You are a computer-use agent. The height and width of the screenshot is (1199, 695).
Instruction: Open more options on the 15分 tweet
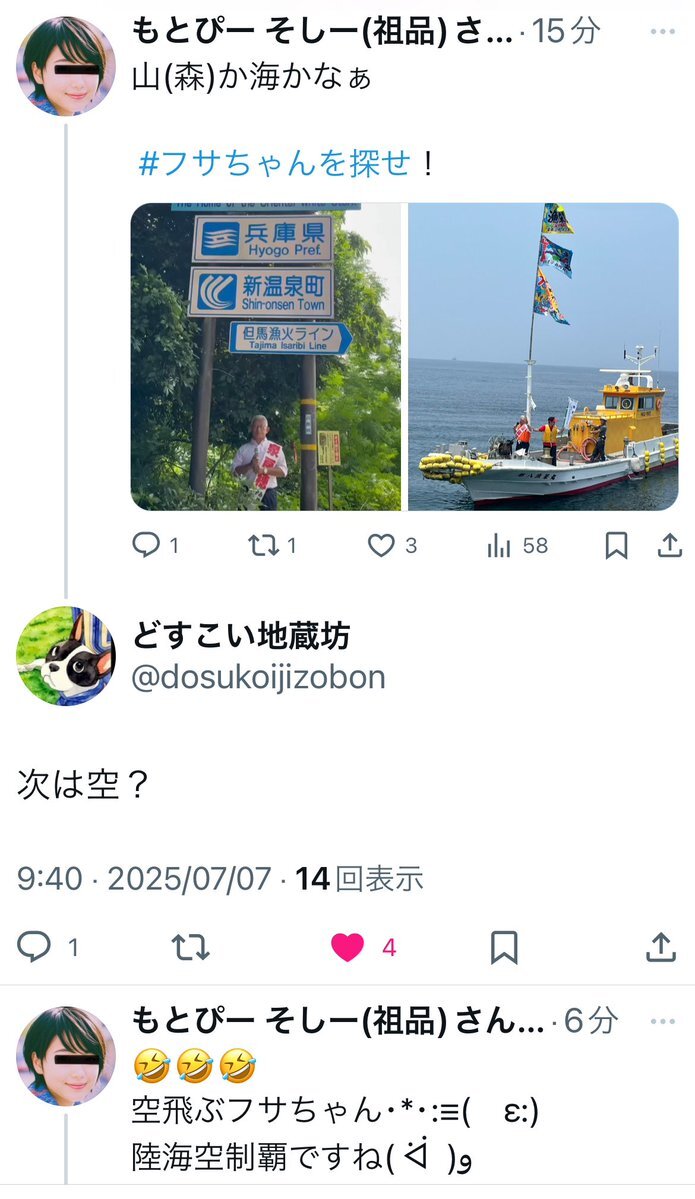(662, 31)
